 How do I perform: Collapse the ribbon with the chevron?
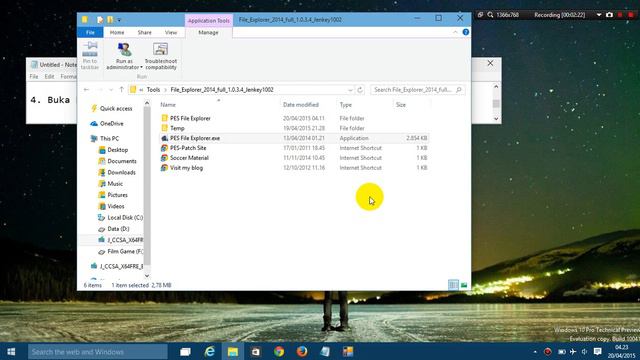pyautogui.click(x=455, y=32)
